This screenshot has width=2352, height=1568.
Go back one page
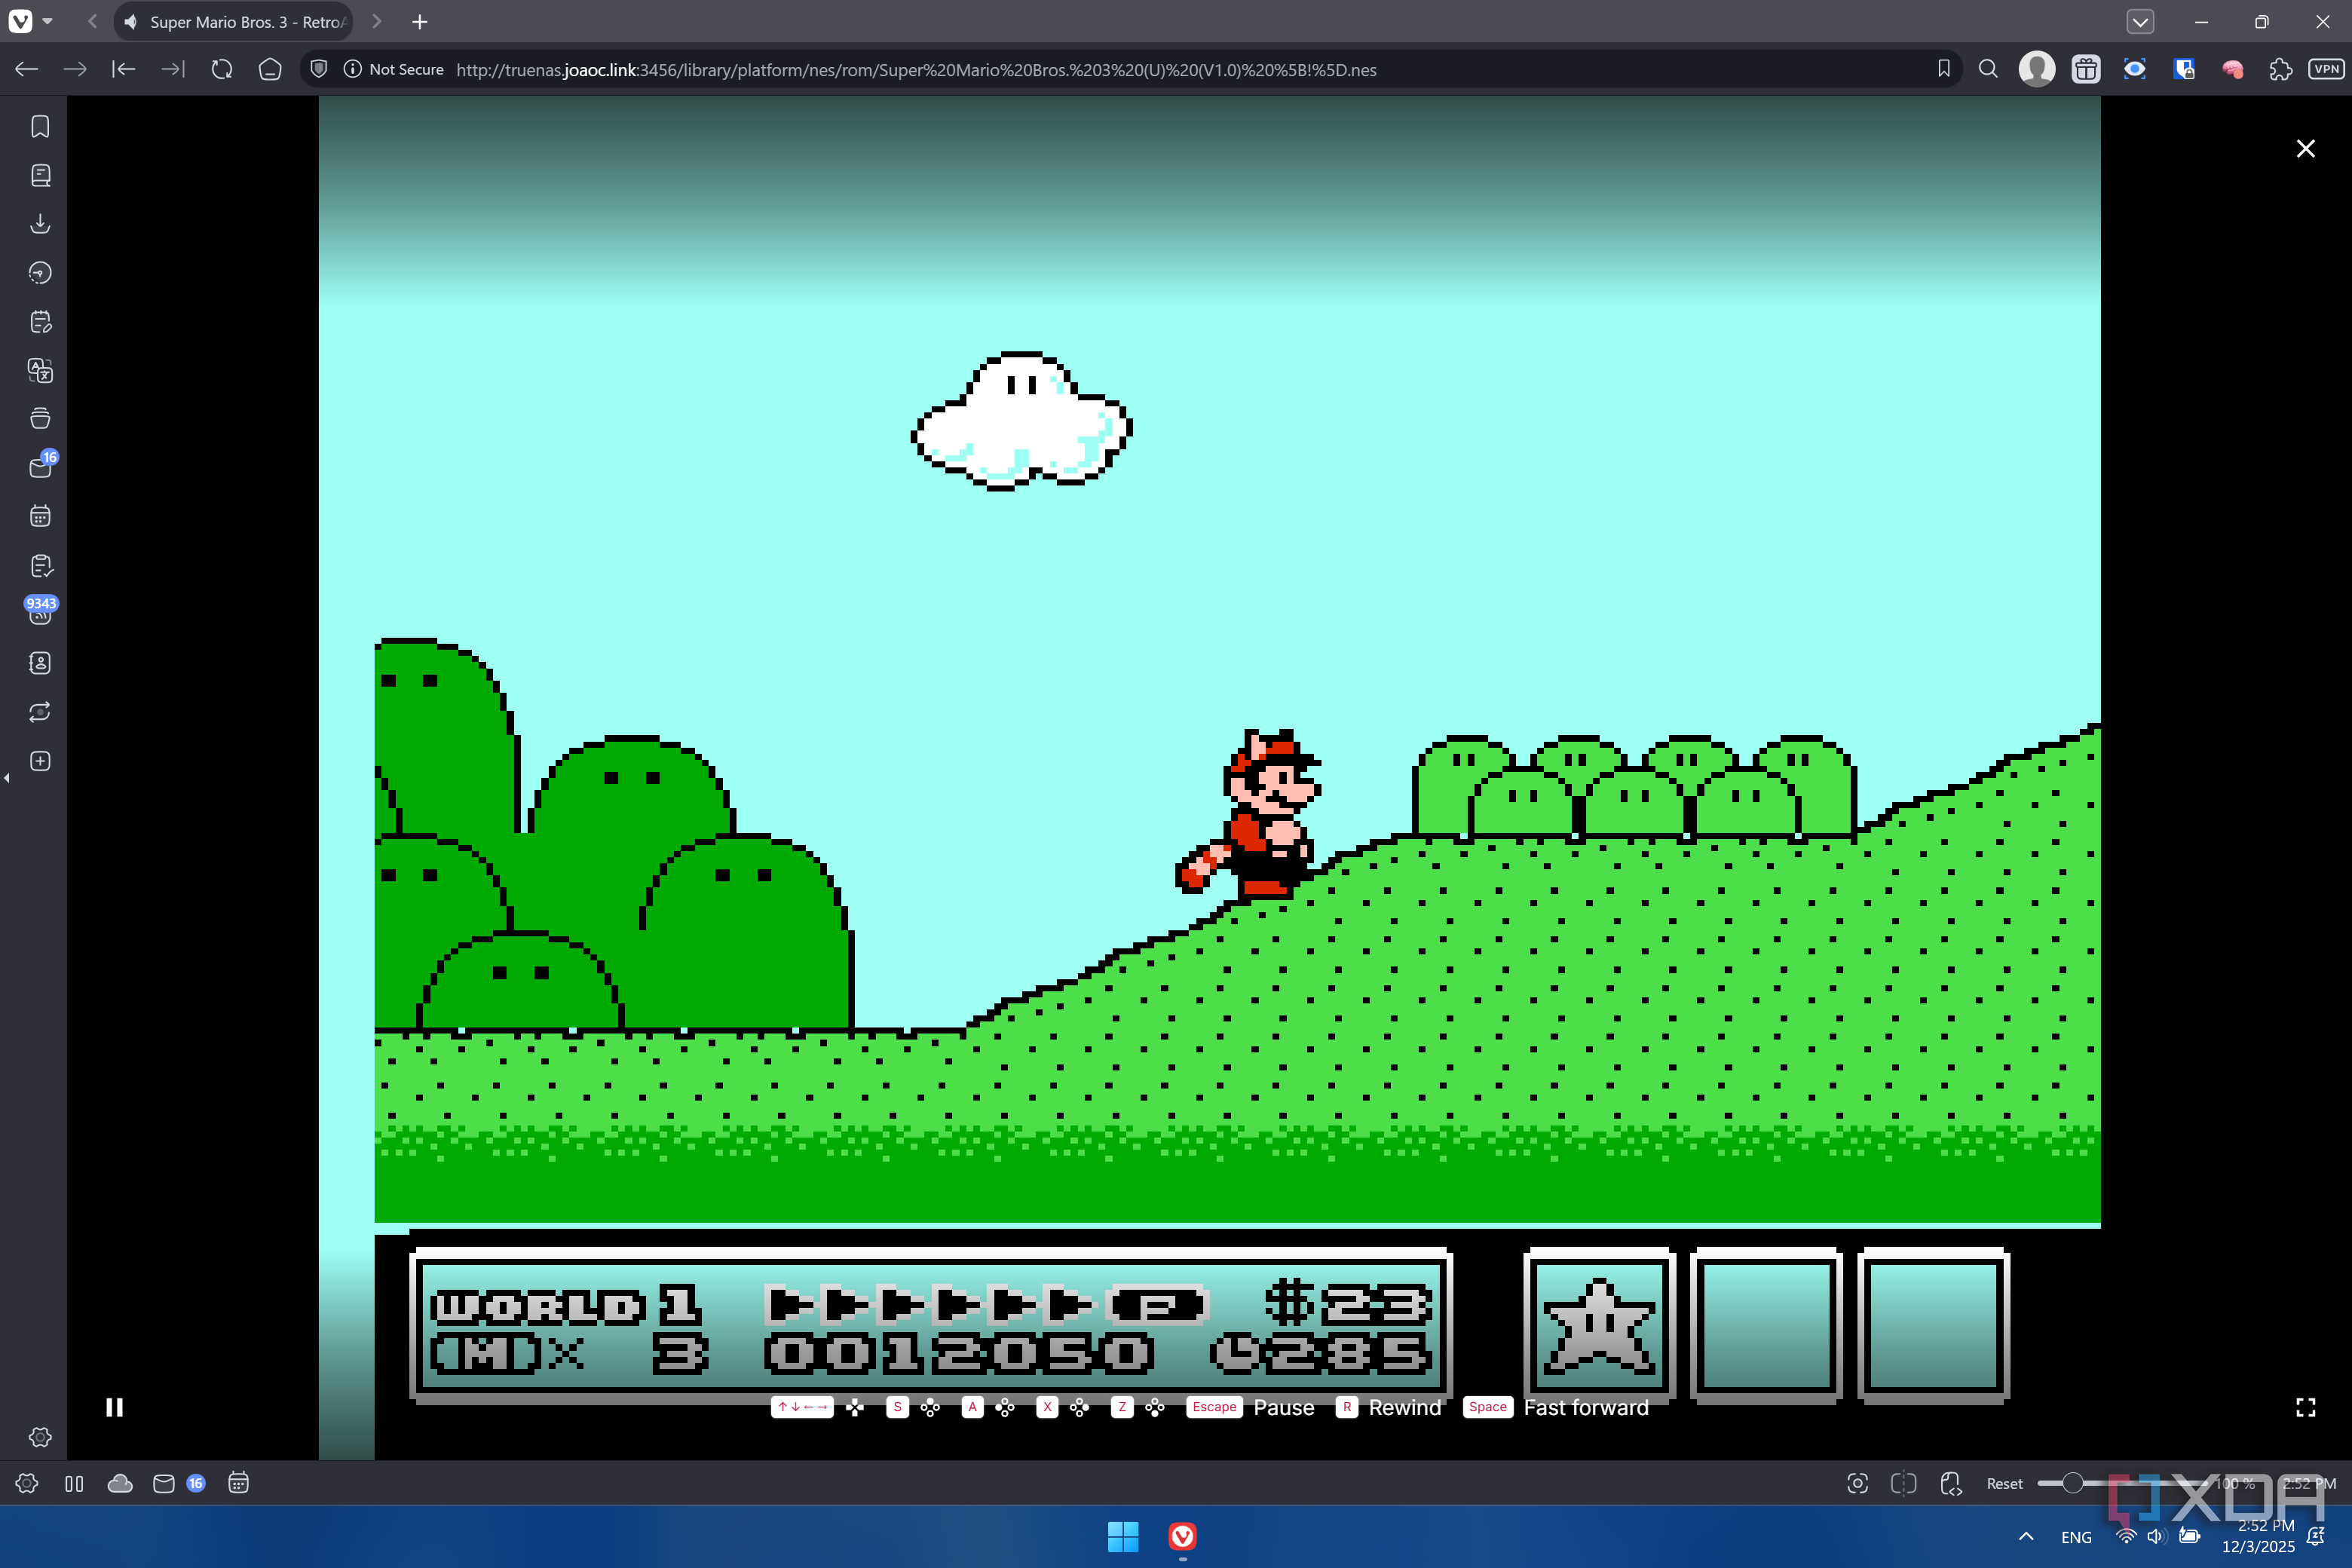(26, 69)
